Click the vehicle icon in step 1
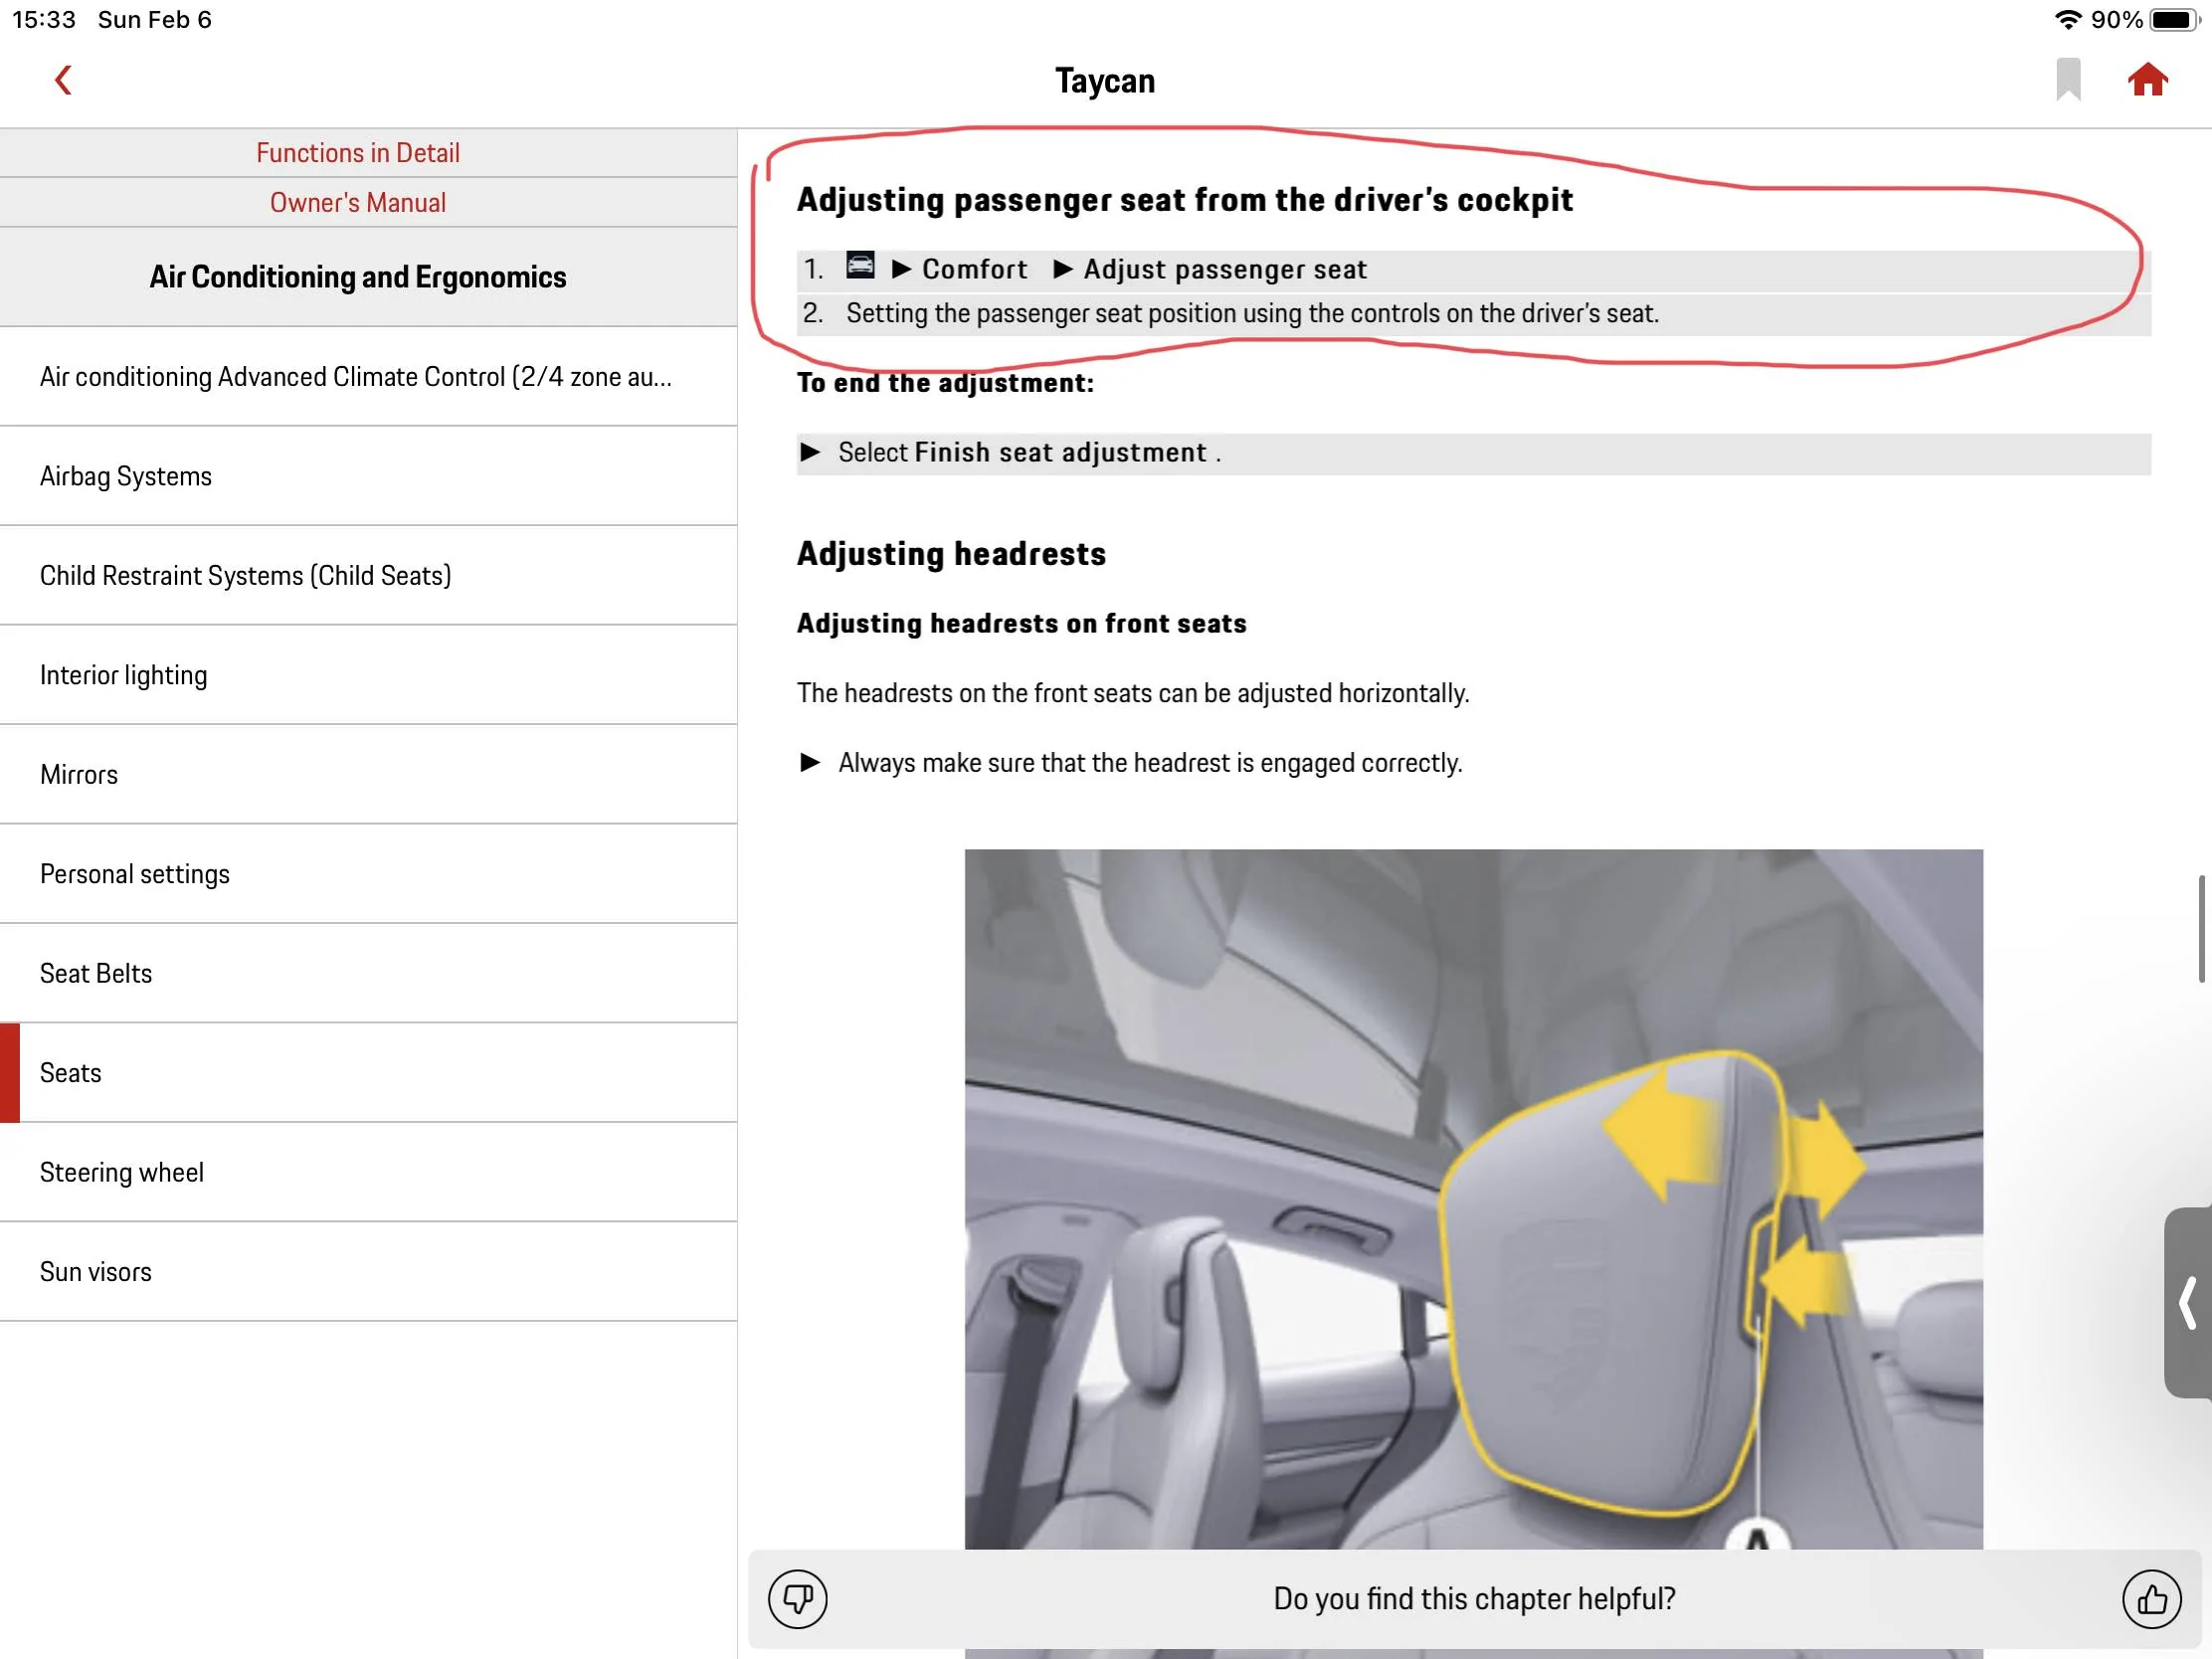The image size is (2212, 1659). point(860,266)
